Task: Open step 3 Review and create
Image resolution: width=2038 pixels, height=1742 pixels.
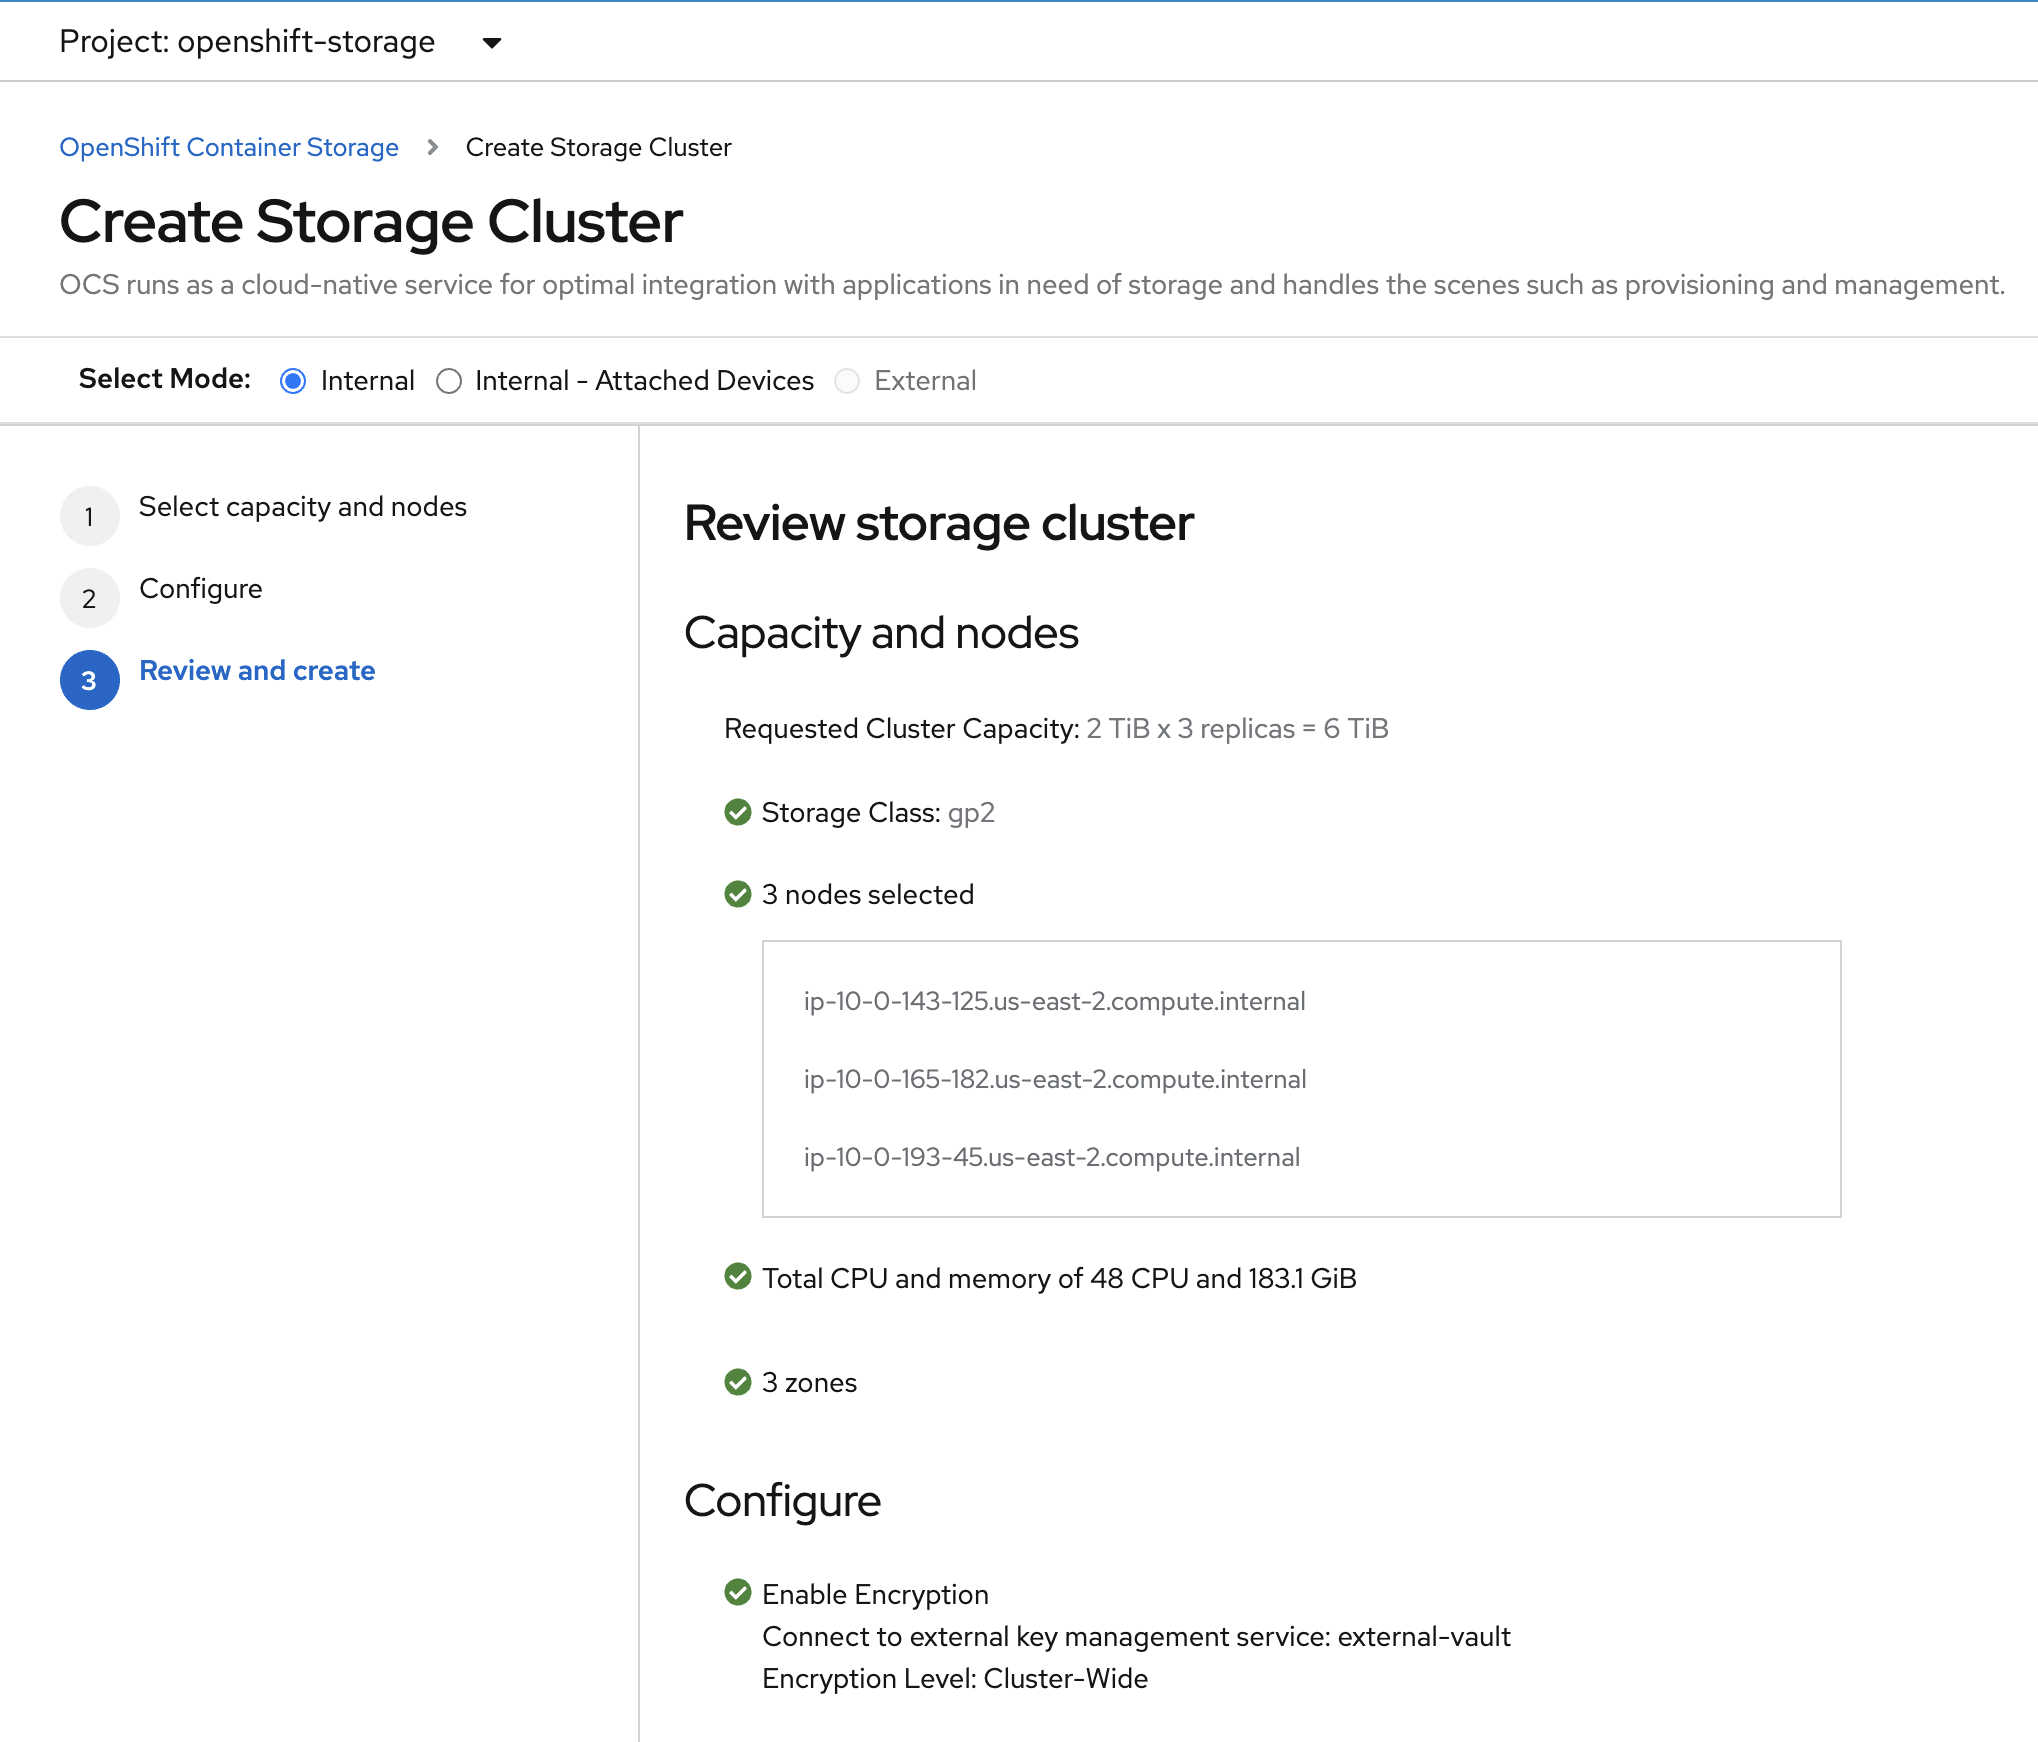Action: [x=257, y=671]
